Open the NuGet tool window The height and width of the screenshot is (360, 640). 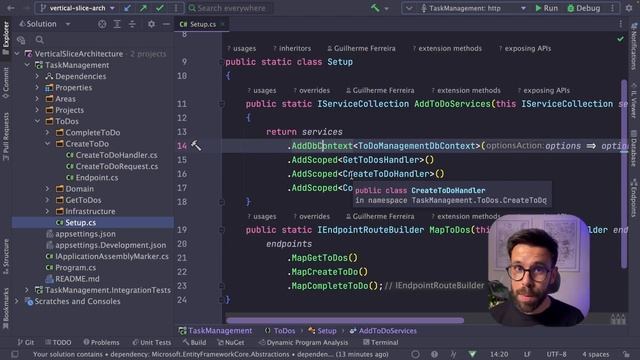click(x=231, y=342)
